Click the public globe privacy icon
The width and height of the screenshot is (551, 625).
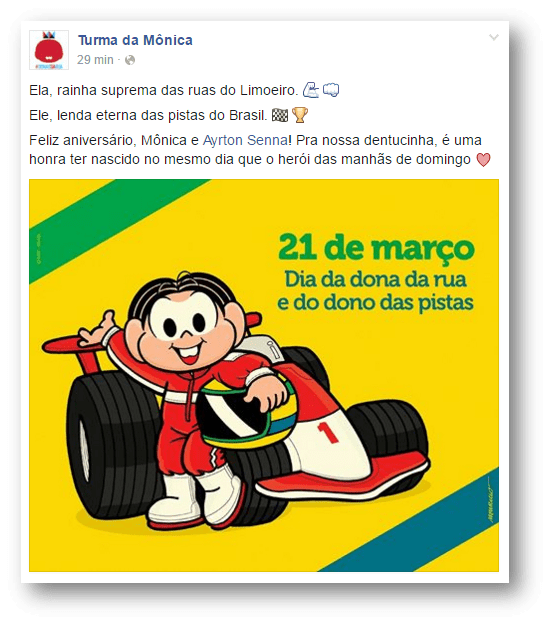pyautogui.click(x=130, y=60)
